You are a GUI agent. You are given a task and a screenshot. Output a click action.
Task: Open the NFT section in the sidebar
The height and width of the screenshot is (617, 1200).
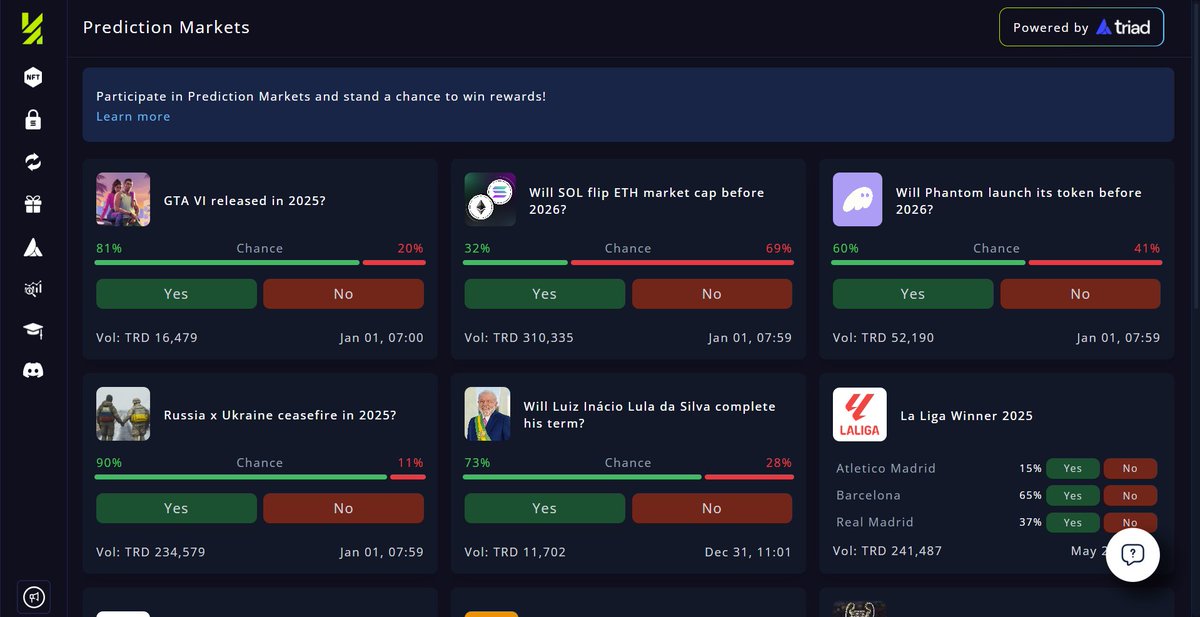(x=33, y=76)
